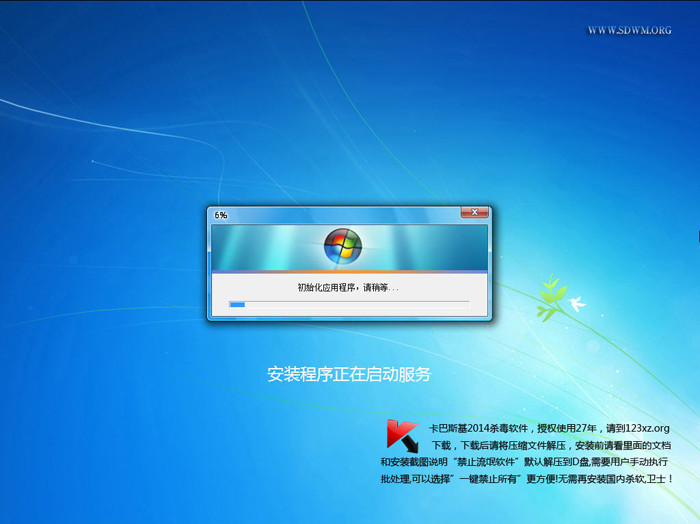Image resolution: width=700 pixels, height=524 pixels.
Task: Click the installer progress bar
Action: [x=349, y=304]
